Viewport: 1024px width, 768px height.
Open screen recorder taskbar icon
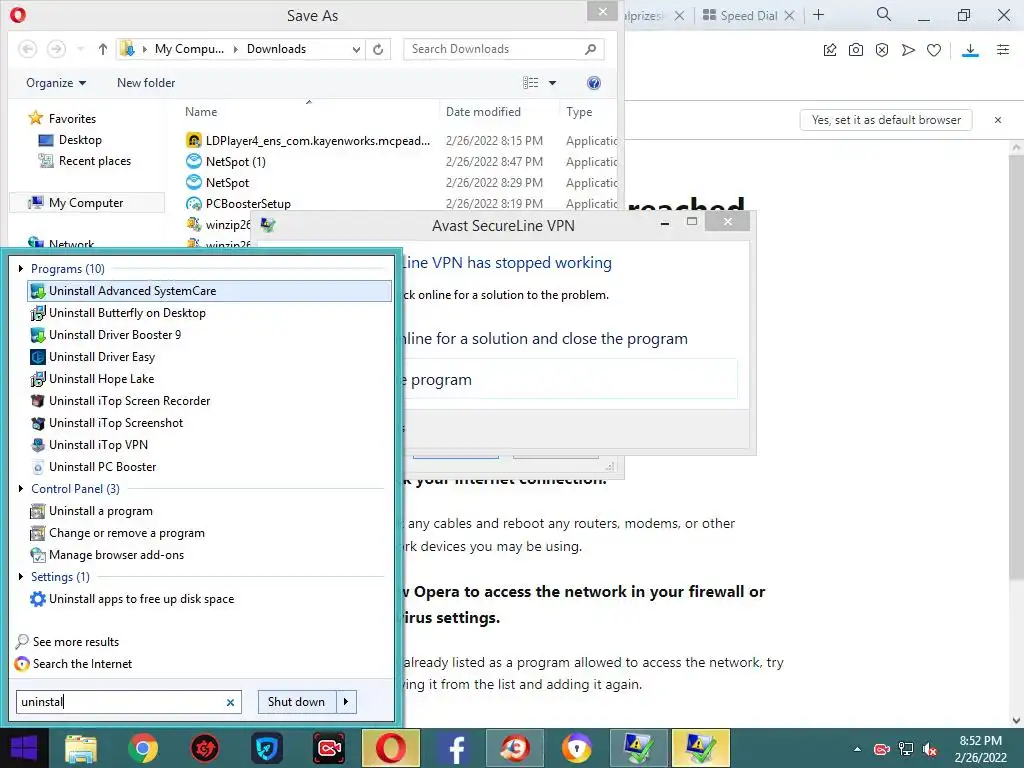click(329, 748)
